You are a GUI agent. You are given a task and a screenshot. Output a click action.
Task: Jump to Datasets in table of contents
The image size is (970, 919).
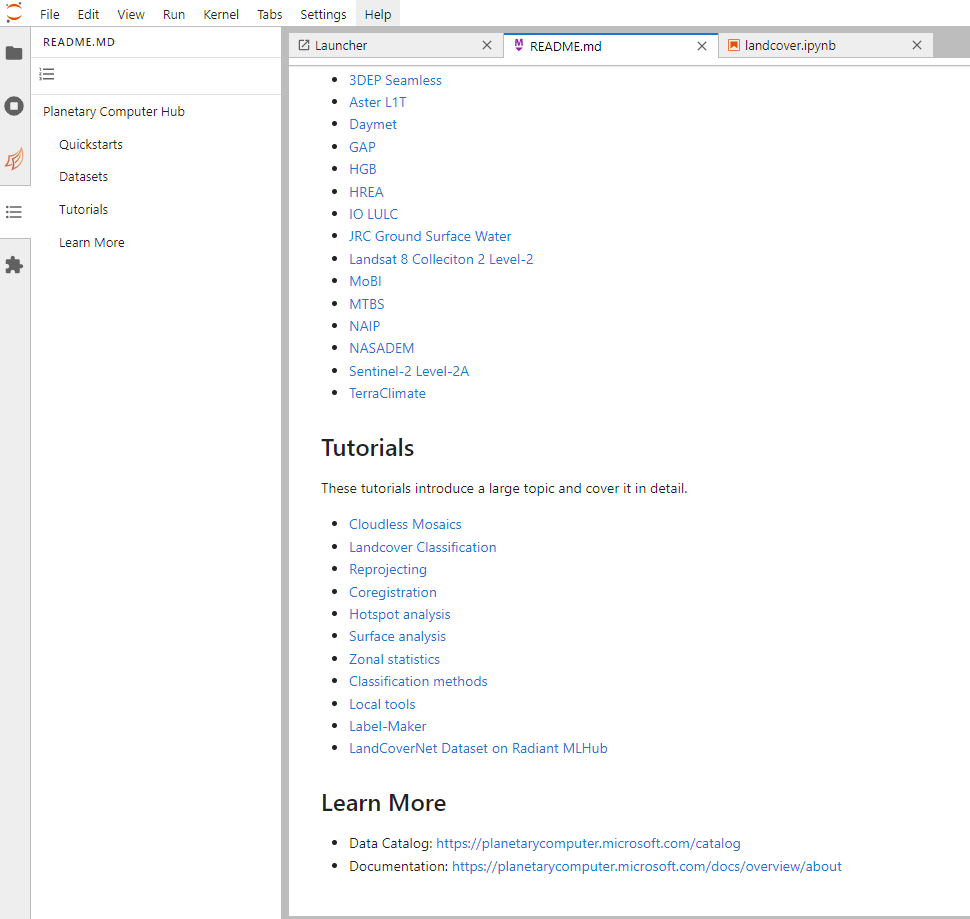(x=84, y=176)
